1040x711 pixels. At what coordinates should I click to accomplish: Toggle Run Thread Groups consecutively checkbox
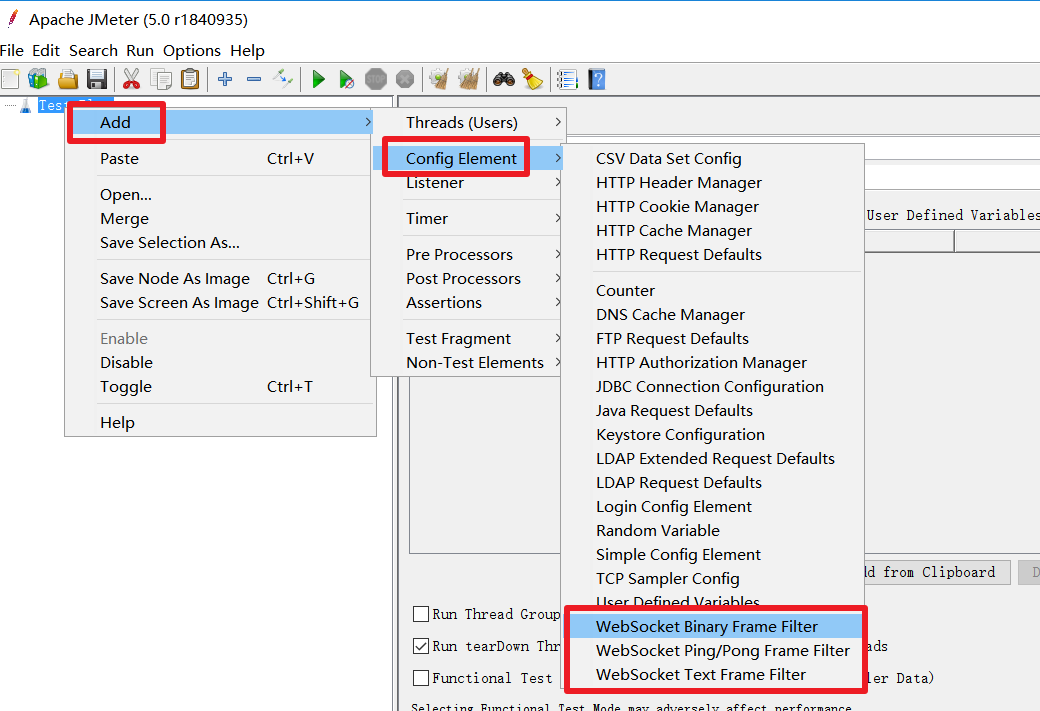pos(421,614)
